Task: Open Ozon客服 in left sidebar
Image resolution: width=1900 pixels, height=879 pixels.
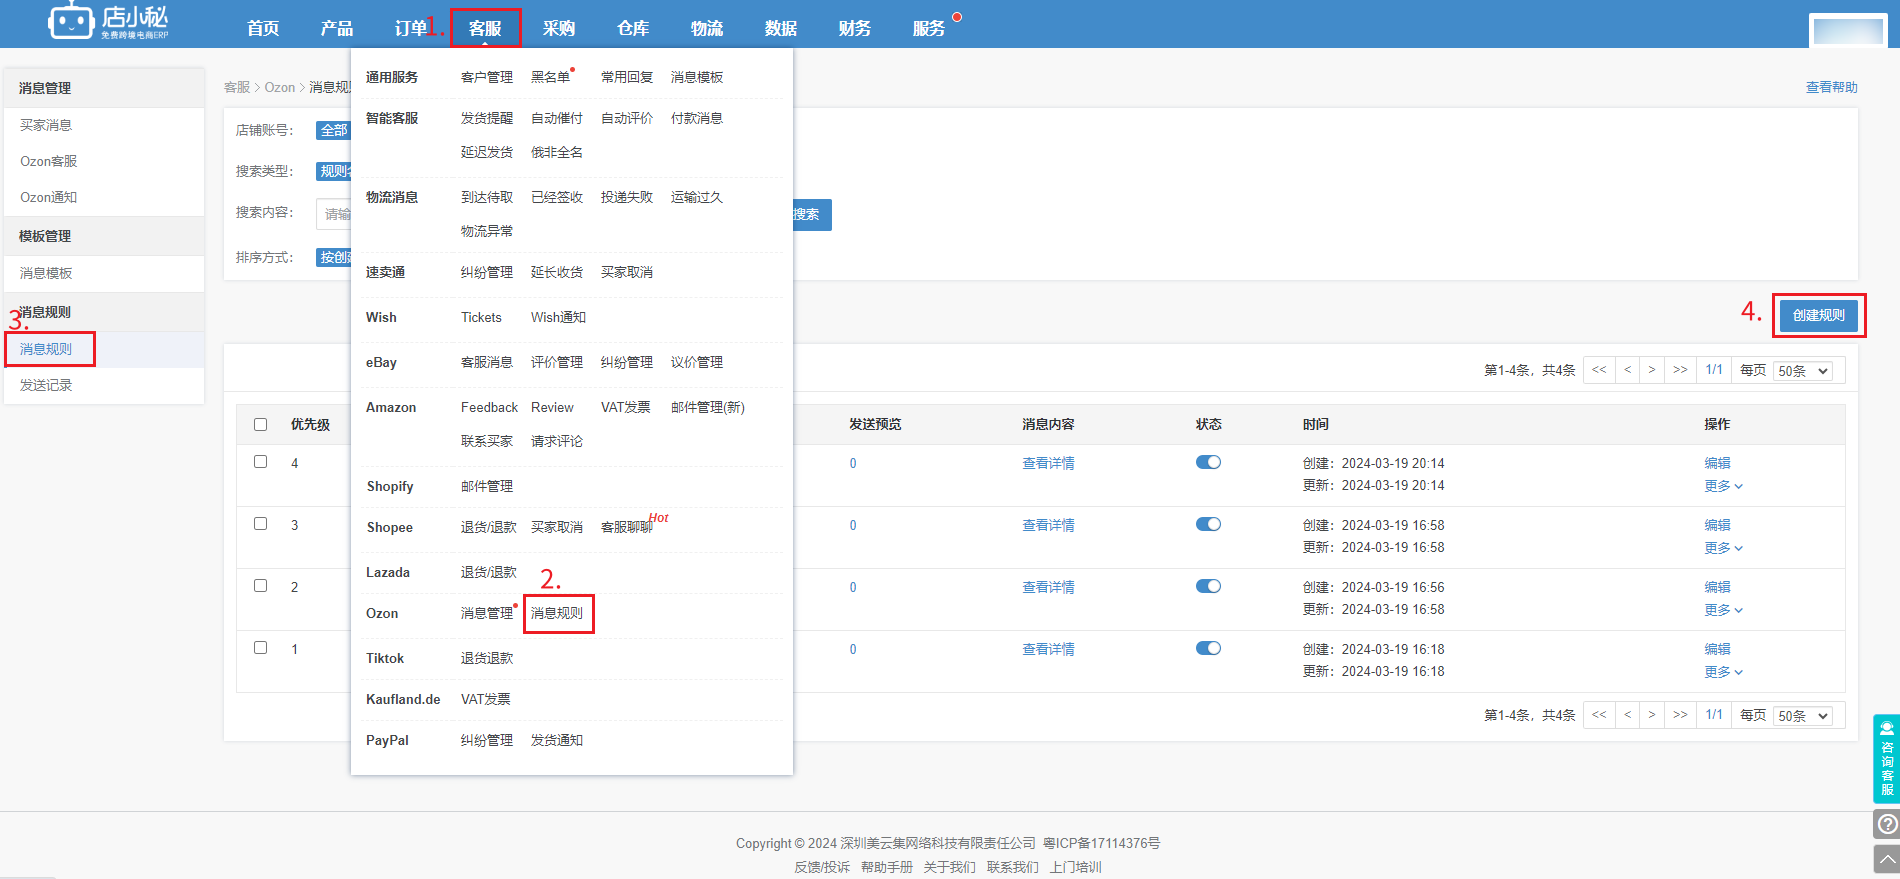Action: coord(48,161)
